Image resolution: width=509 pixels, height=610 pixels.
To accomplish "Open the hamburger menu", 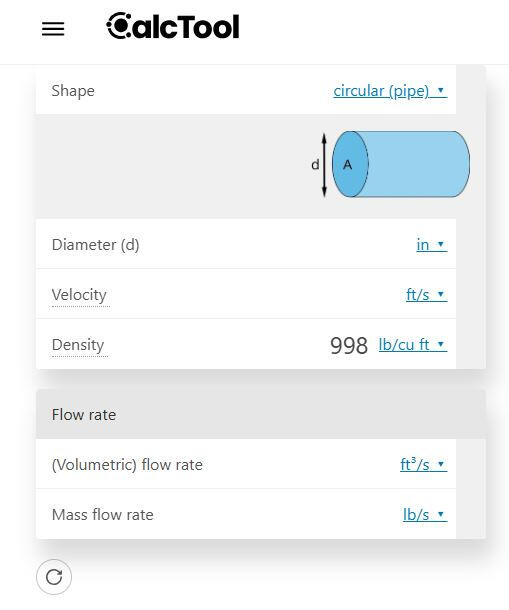I will click(x=53, y=29).
